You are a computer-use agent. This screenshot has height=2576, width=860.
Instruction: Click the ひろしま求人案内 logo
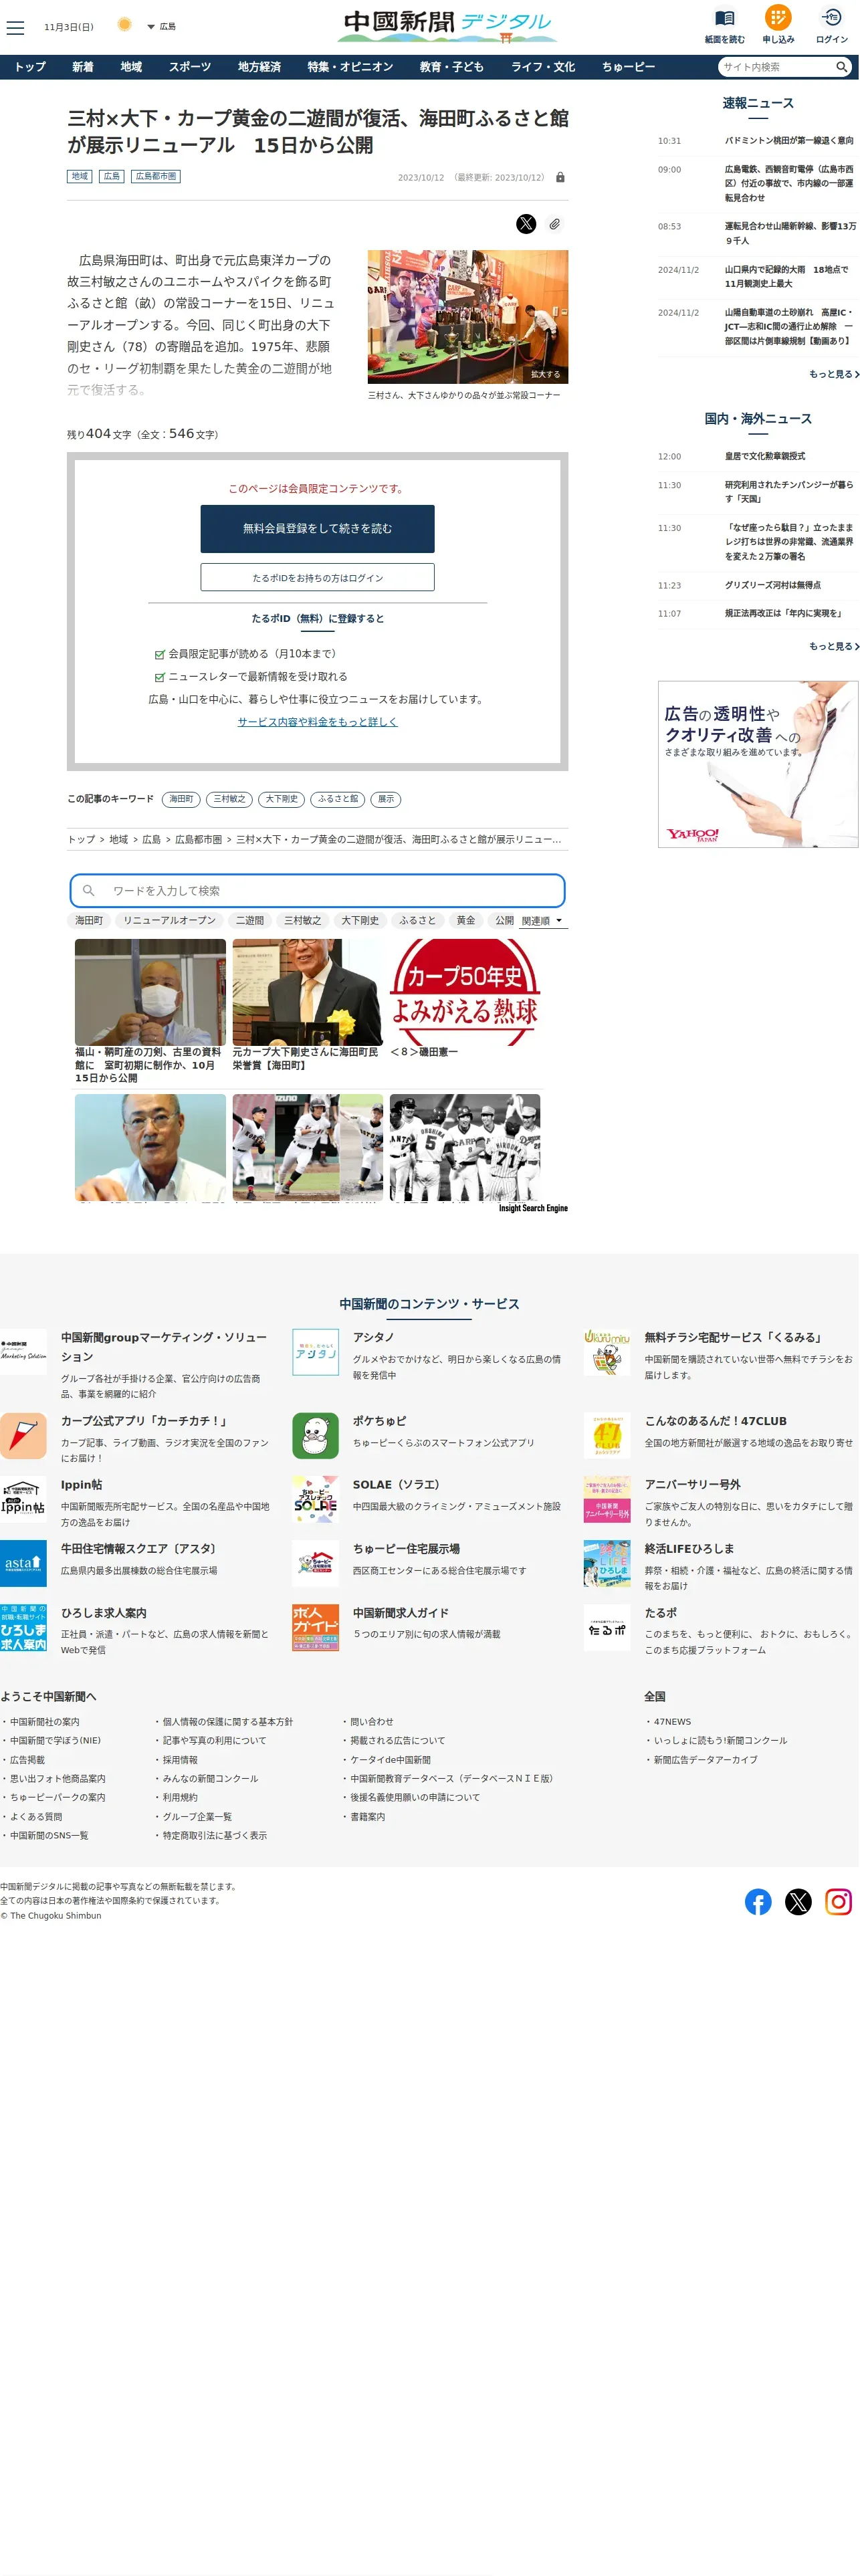tap(23, 1627)
